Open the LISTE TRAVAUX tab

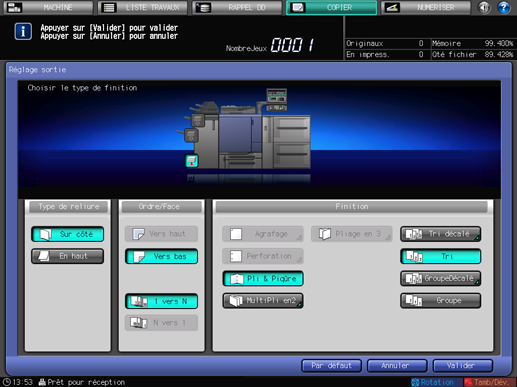click(143, 7)
